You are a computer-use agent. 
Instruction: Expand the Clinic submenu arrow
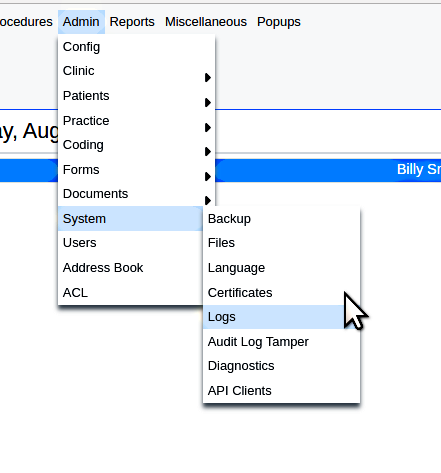click(x=208, y=77)
